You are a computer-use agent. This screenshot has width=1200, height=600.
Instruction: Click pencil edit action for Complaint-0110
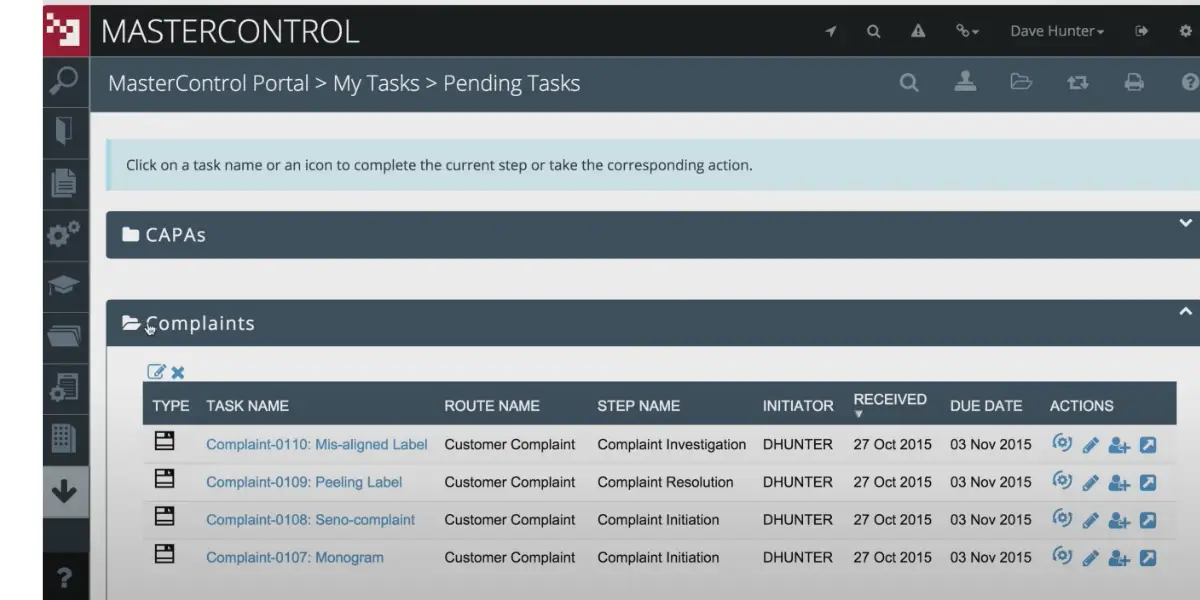[1091, 445]
